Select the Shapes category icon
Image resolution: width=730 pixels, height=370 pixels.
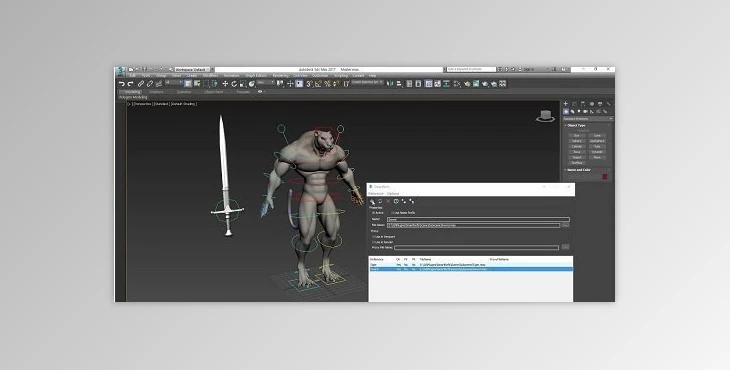click(572, 111)
